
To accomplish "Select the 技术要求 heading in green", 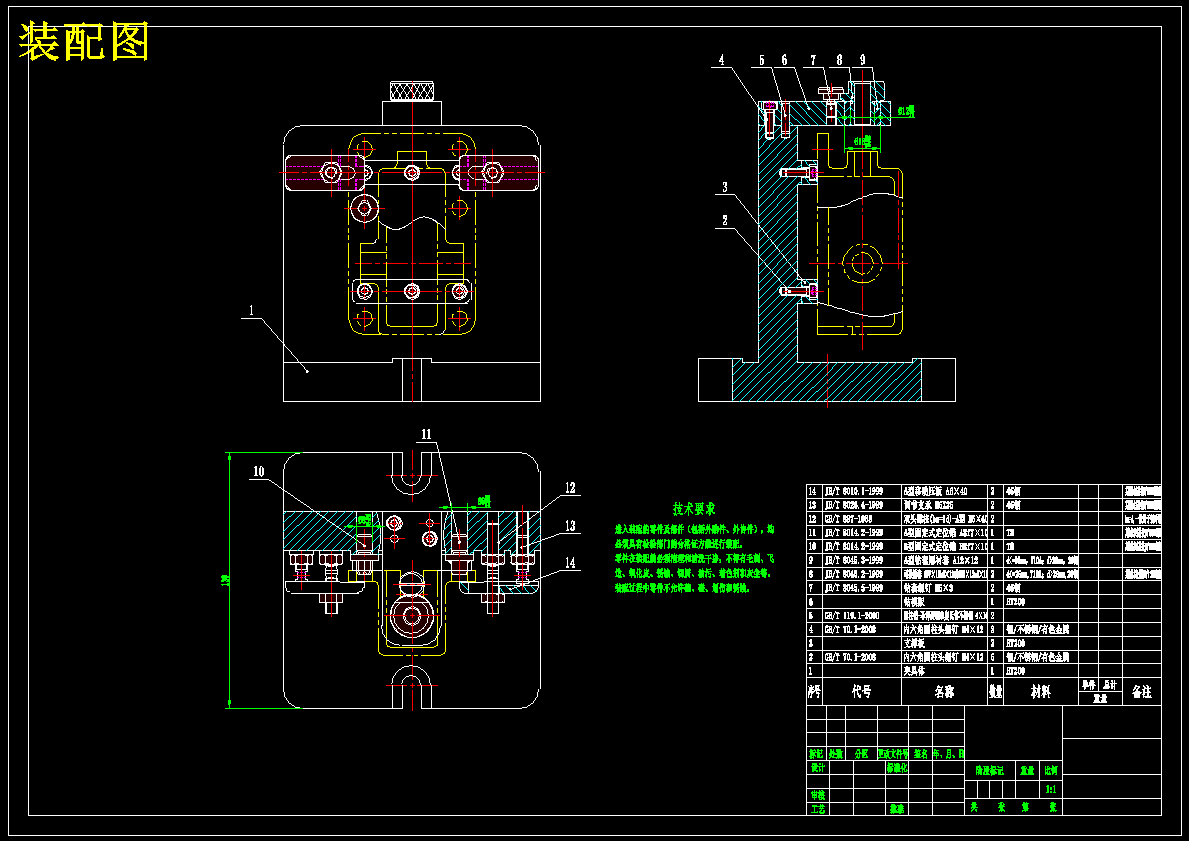I will coord(694,509).
